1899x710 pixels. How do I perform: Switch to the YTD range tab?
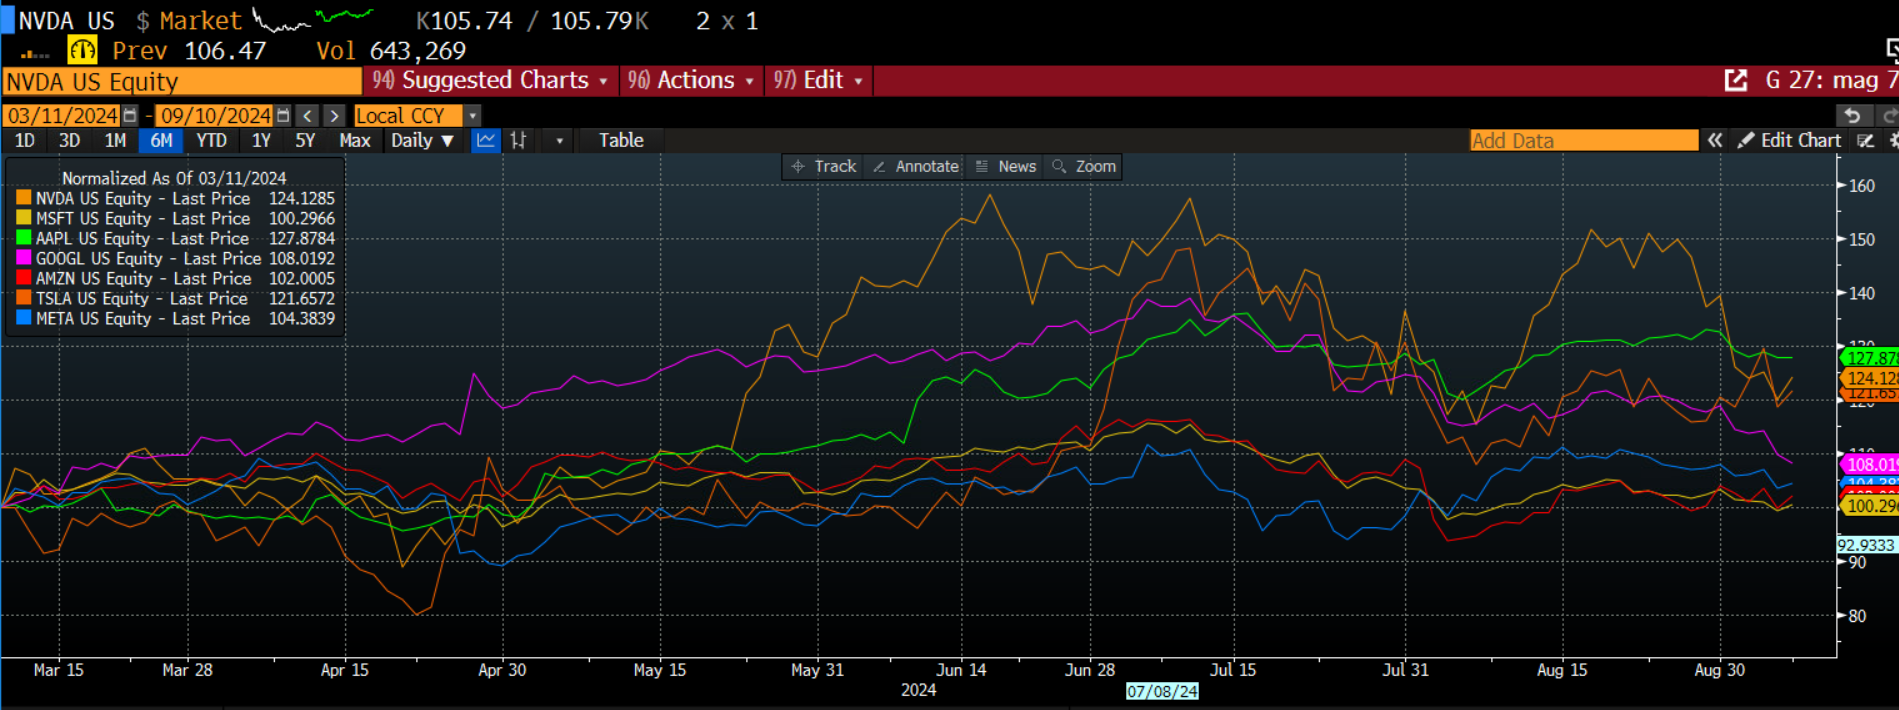coord(211,141)
